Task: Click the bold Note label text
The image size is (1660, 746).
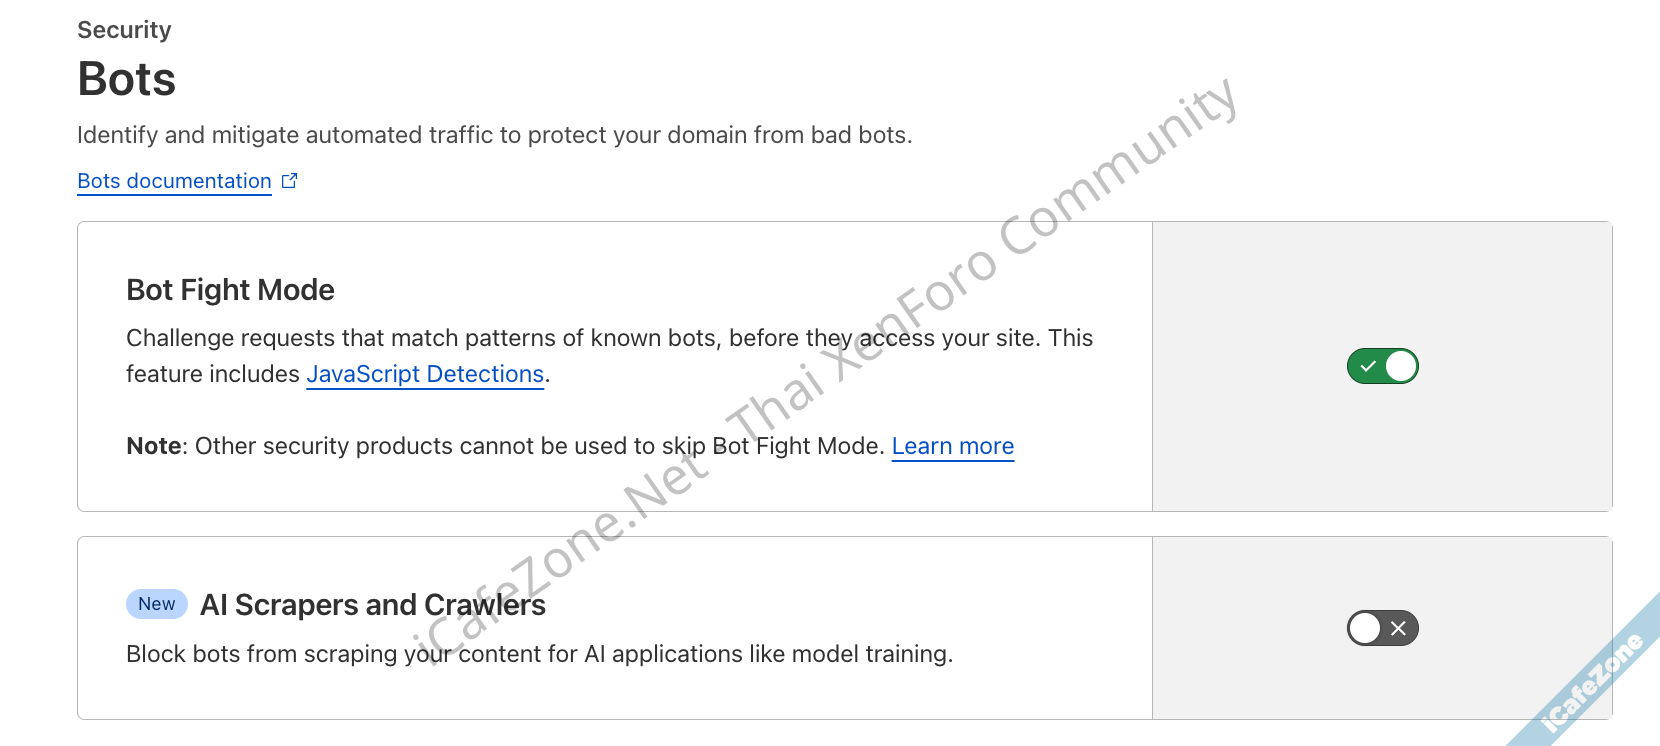Action: [x=154, y=446]
